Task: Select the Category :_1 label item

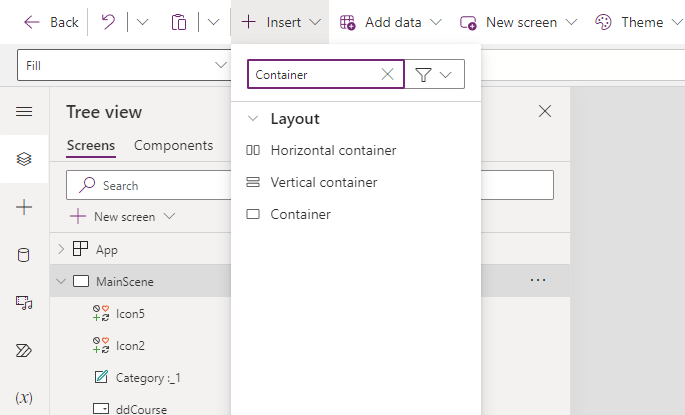Action: (x=148, y=377)
